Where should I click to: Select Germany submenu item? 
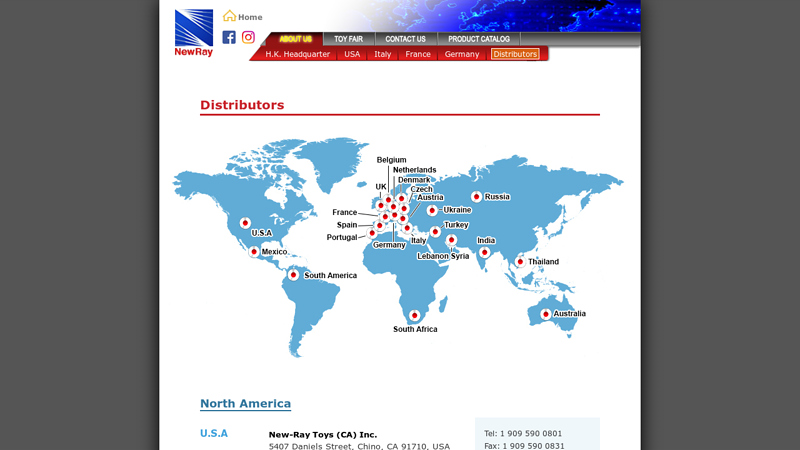coord(462,54)
